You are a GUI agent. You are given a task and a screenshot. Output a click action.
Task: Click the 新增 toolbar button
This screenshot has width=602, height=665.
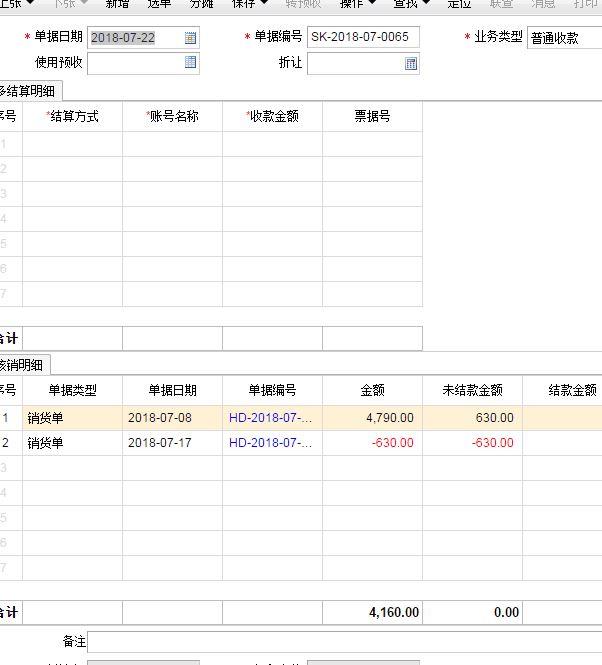[x=117, y=4]
